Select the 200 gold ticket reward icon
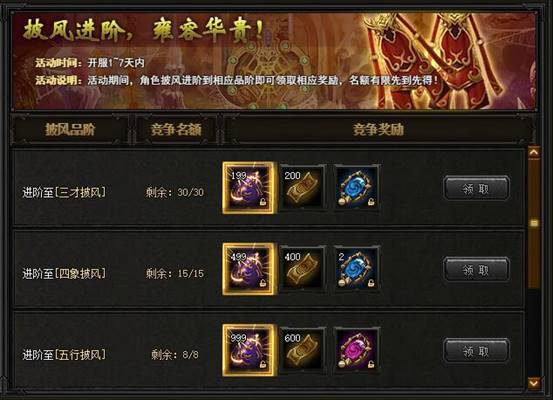553x400 pixels. click(x=303, y=188)
